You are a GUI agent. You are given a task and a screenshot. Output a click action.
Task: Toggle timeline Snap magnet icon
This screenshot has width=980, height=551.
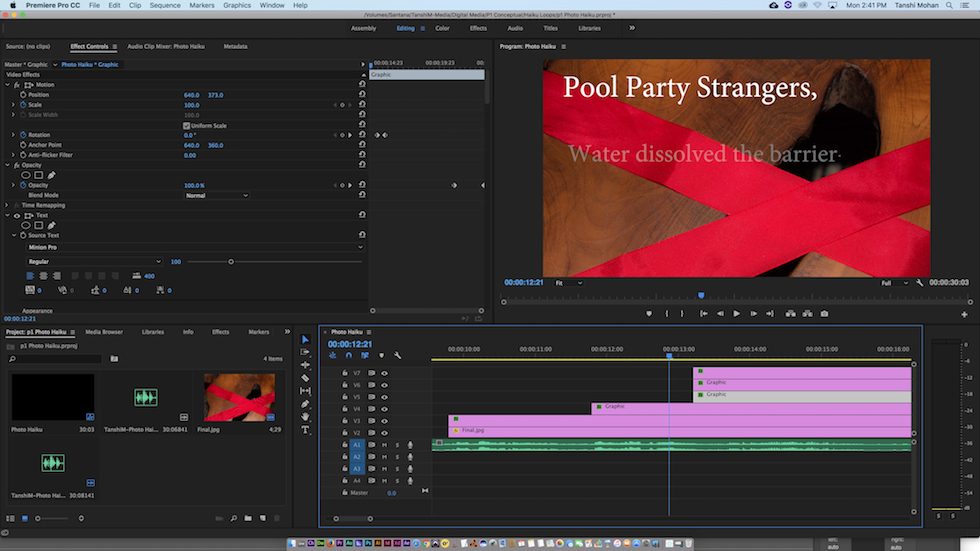click(349, 355)
